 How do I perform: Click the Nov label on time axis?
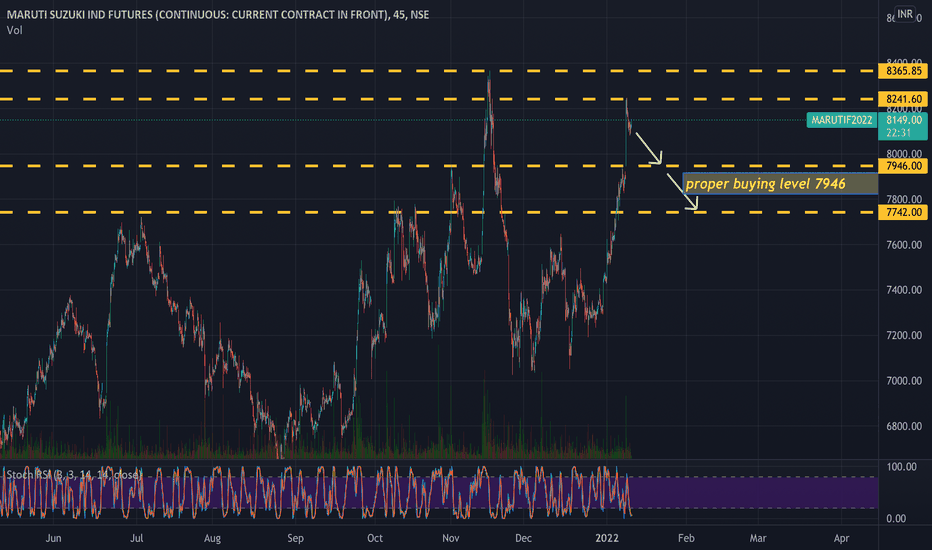click(x=451, y=538)
